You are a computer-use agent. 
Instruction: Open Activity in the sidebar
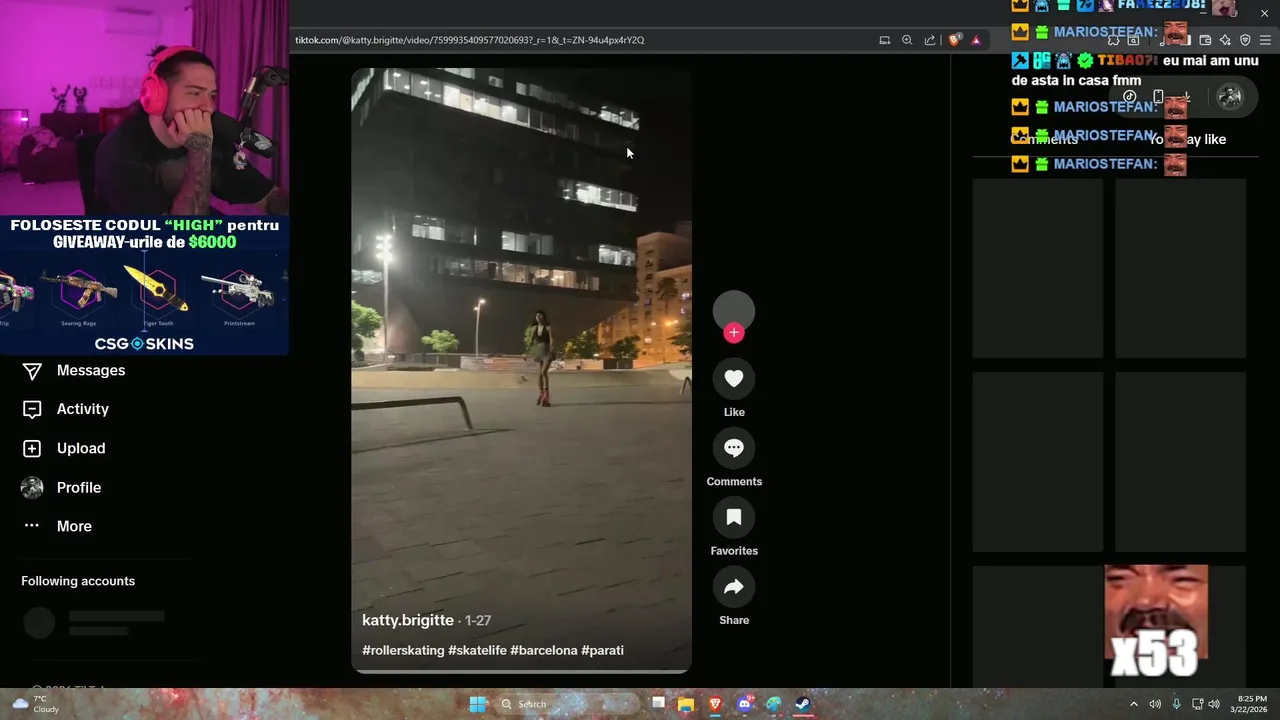click(x=65, y=409)
